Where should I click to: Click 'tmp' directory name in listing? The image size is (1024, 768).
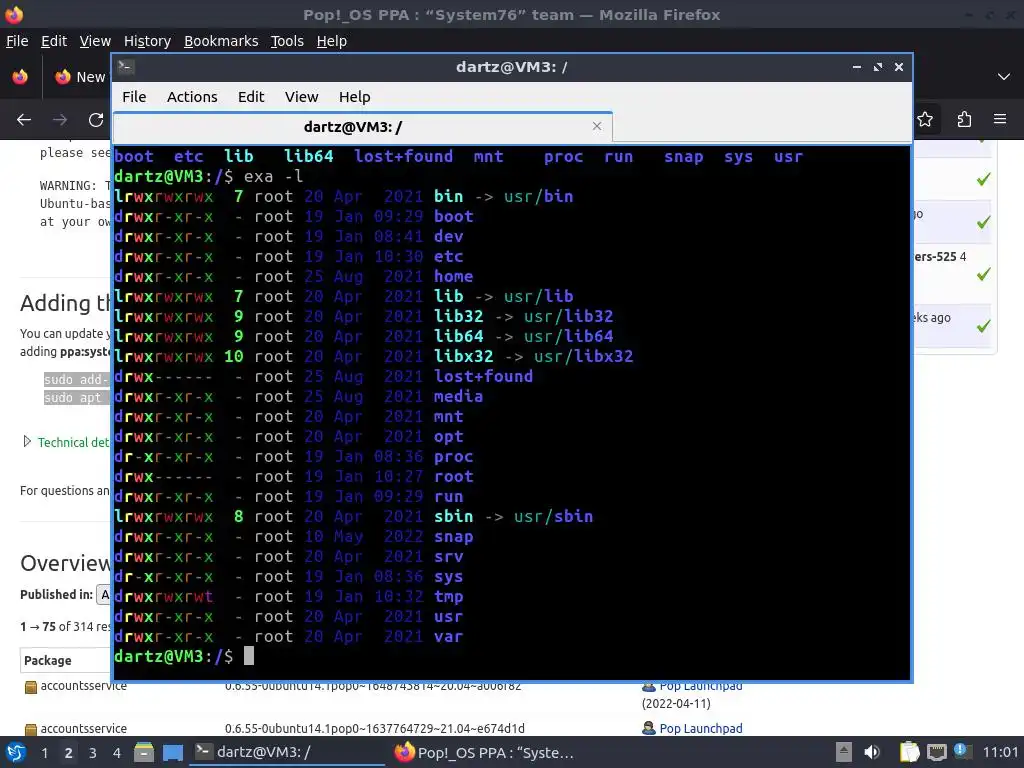449,597
